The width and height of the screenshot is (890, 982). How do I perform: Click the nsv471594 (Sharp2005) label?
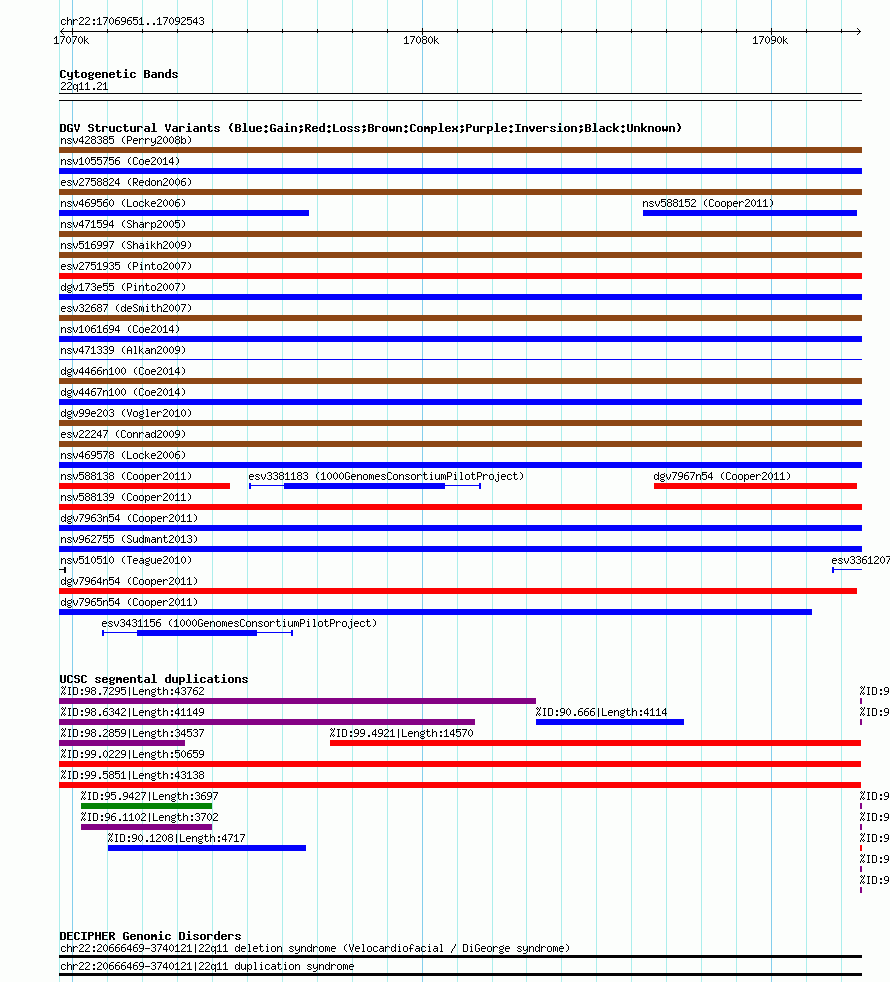pyautogui.click(x=123, y=224)
